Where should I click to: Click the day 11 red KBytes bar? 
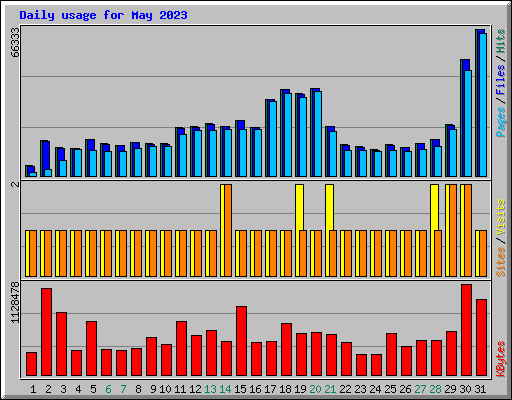tap(181, 349)
